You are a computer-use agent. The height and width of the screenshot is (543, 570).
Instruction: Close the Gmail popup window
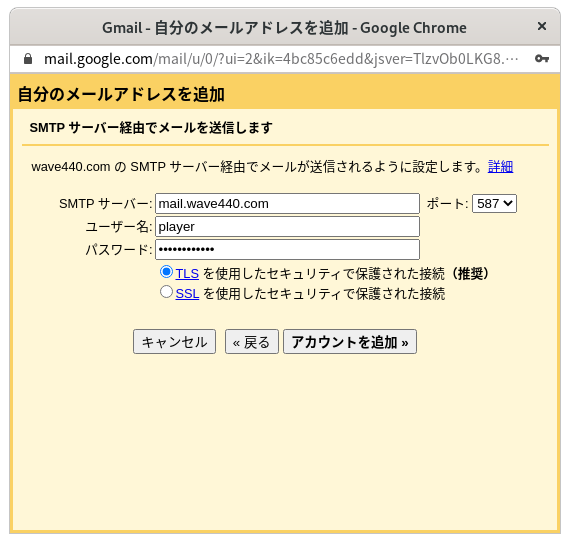(542, 26)
